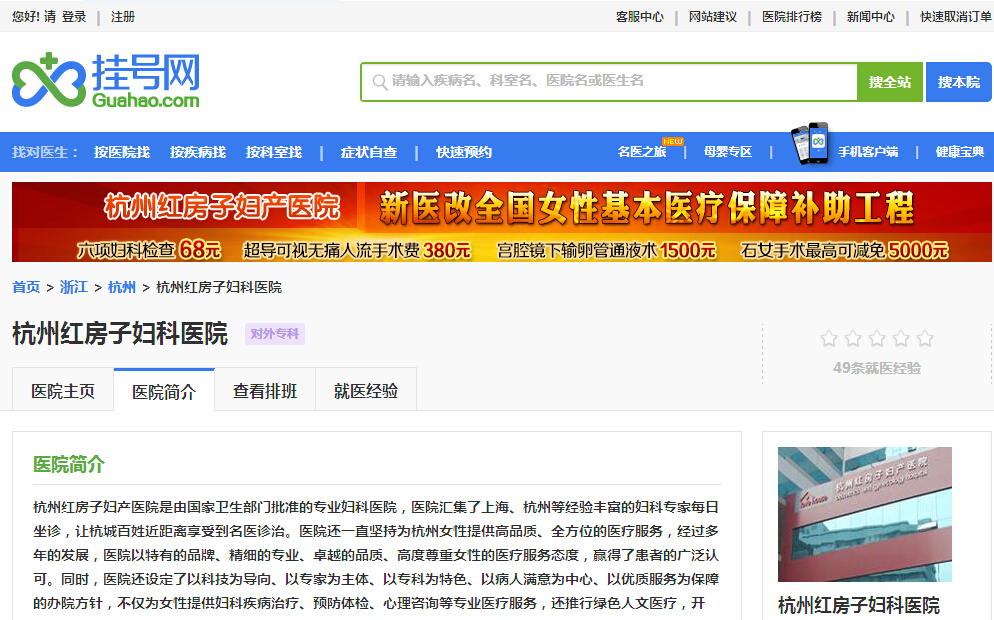
Task: Open 手机客户端 navigation link
Action: coord(868,152)
